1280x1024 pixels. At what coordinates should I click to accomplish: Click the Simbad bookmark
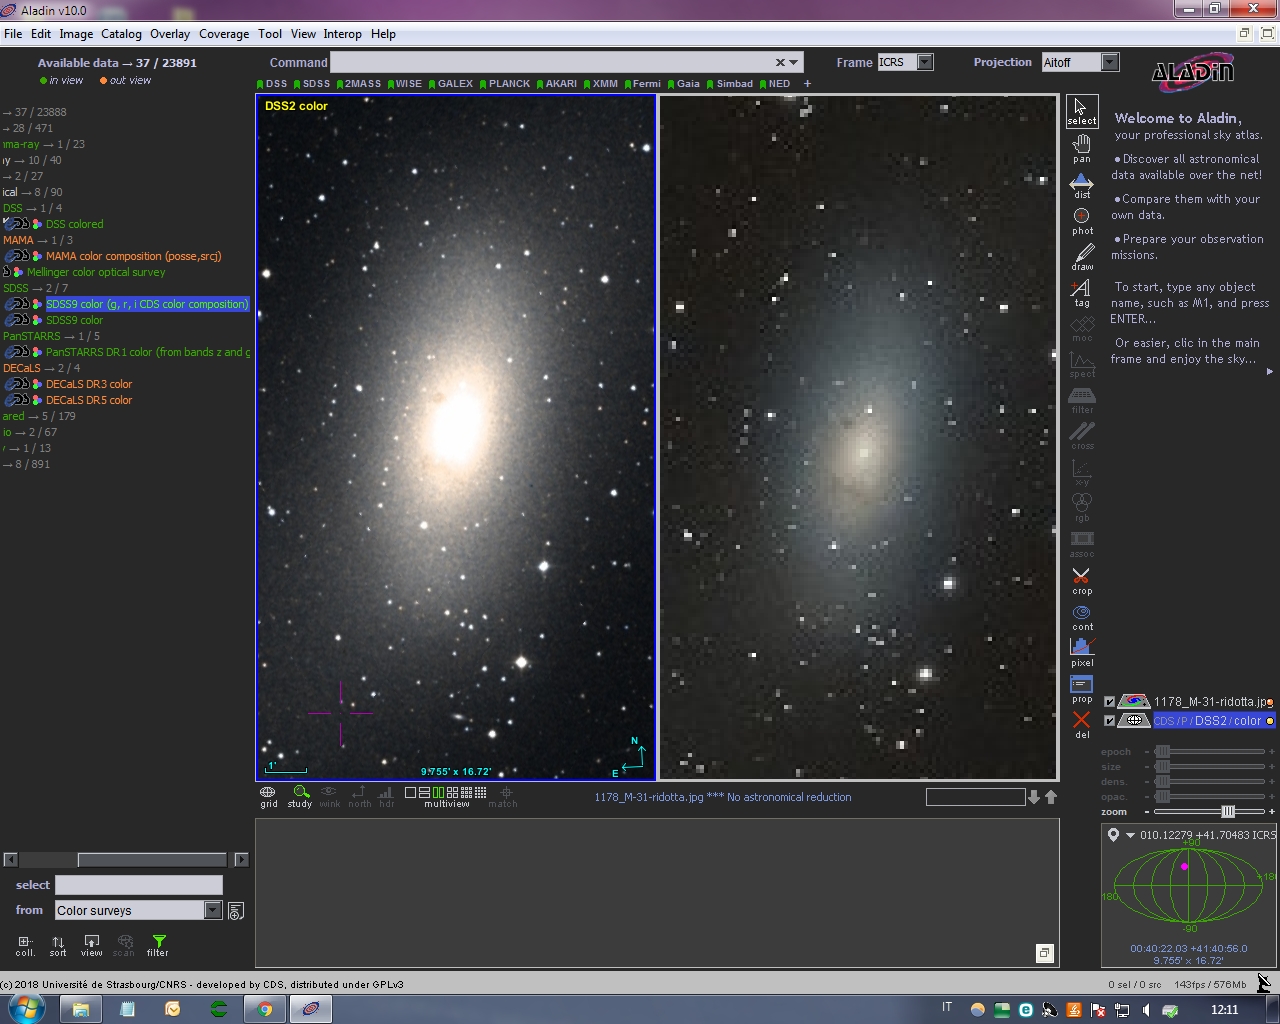pos(730,84)
